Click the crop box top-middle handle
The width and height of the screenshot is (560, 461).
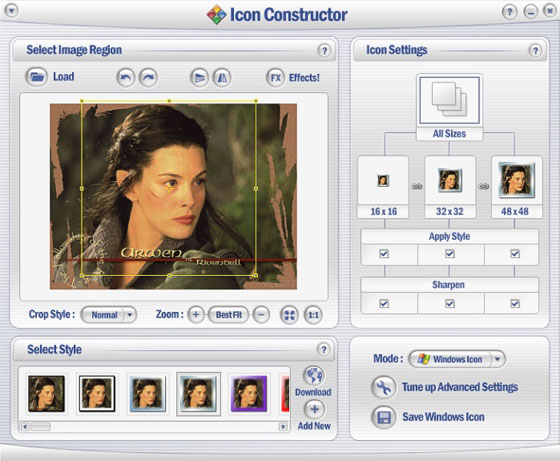coord(169,101)
